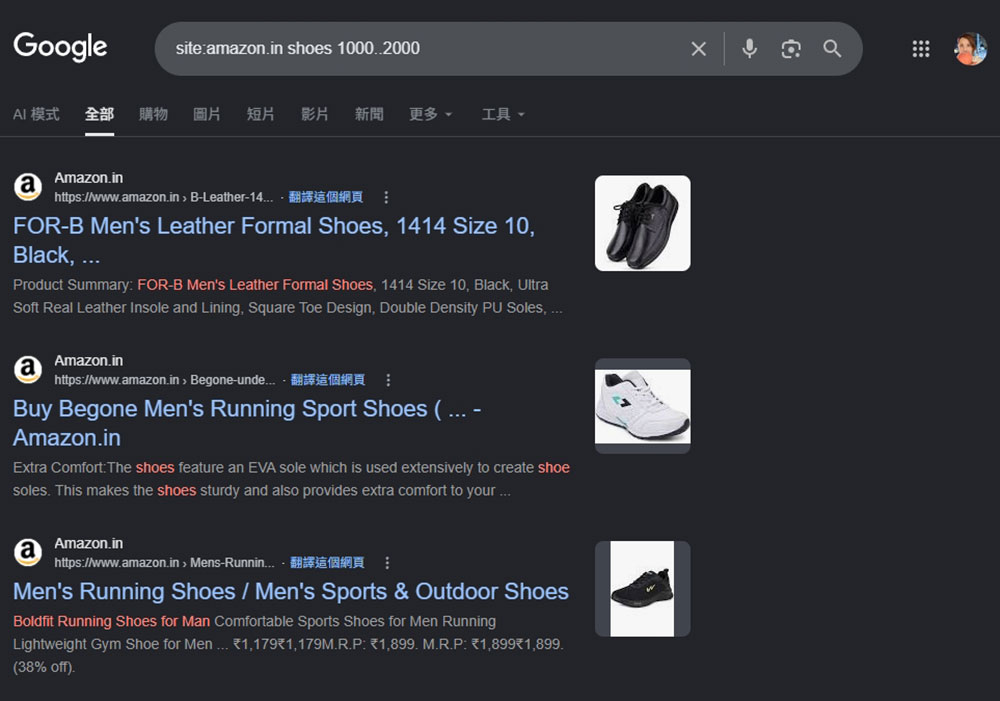Open the account profile avatar
This screenshot has width=1000, height=701.
[x=970, y=48]
